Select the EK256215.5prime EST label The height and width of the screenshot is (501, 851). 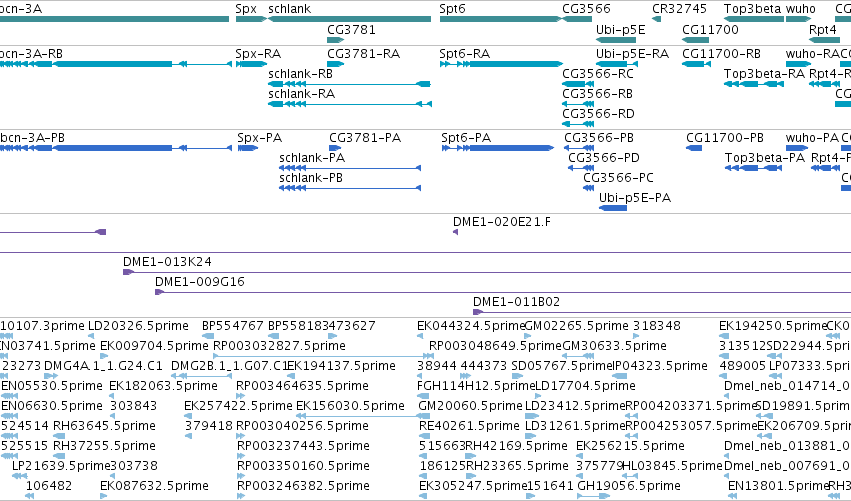tap(630, 446)
